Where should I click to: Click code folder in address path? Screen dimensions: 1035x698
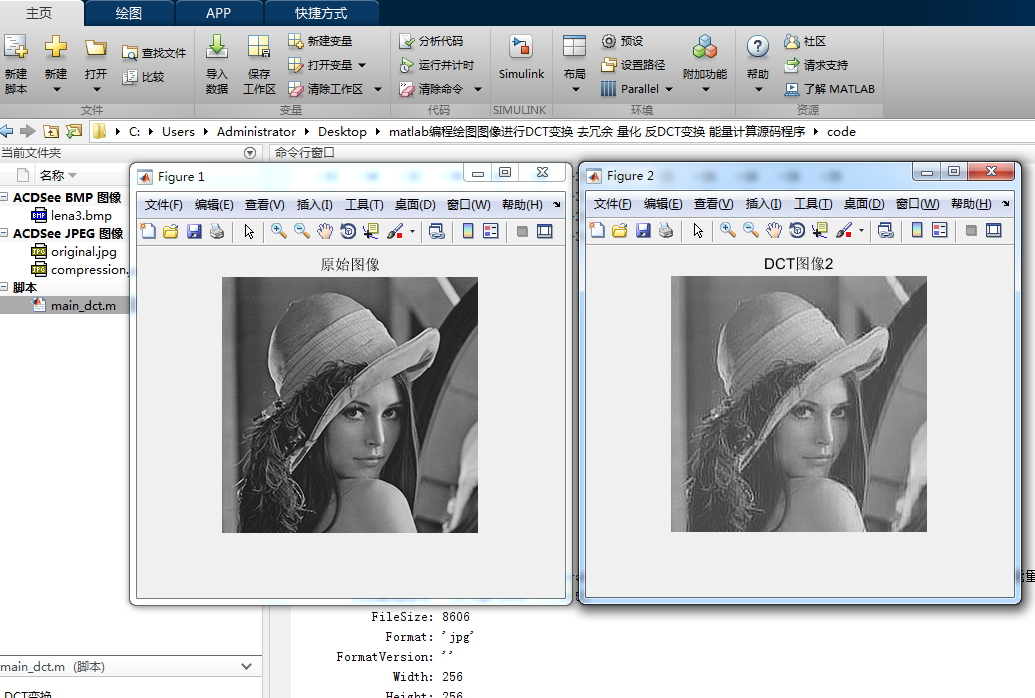coord(841,131)
